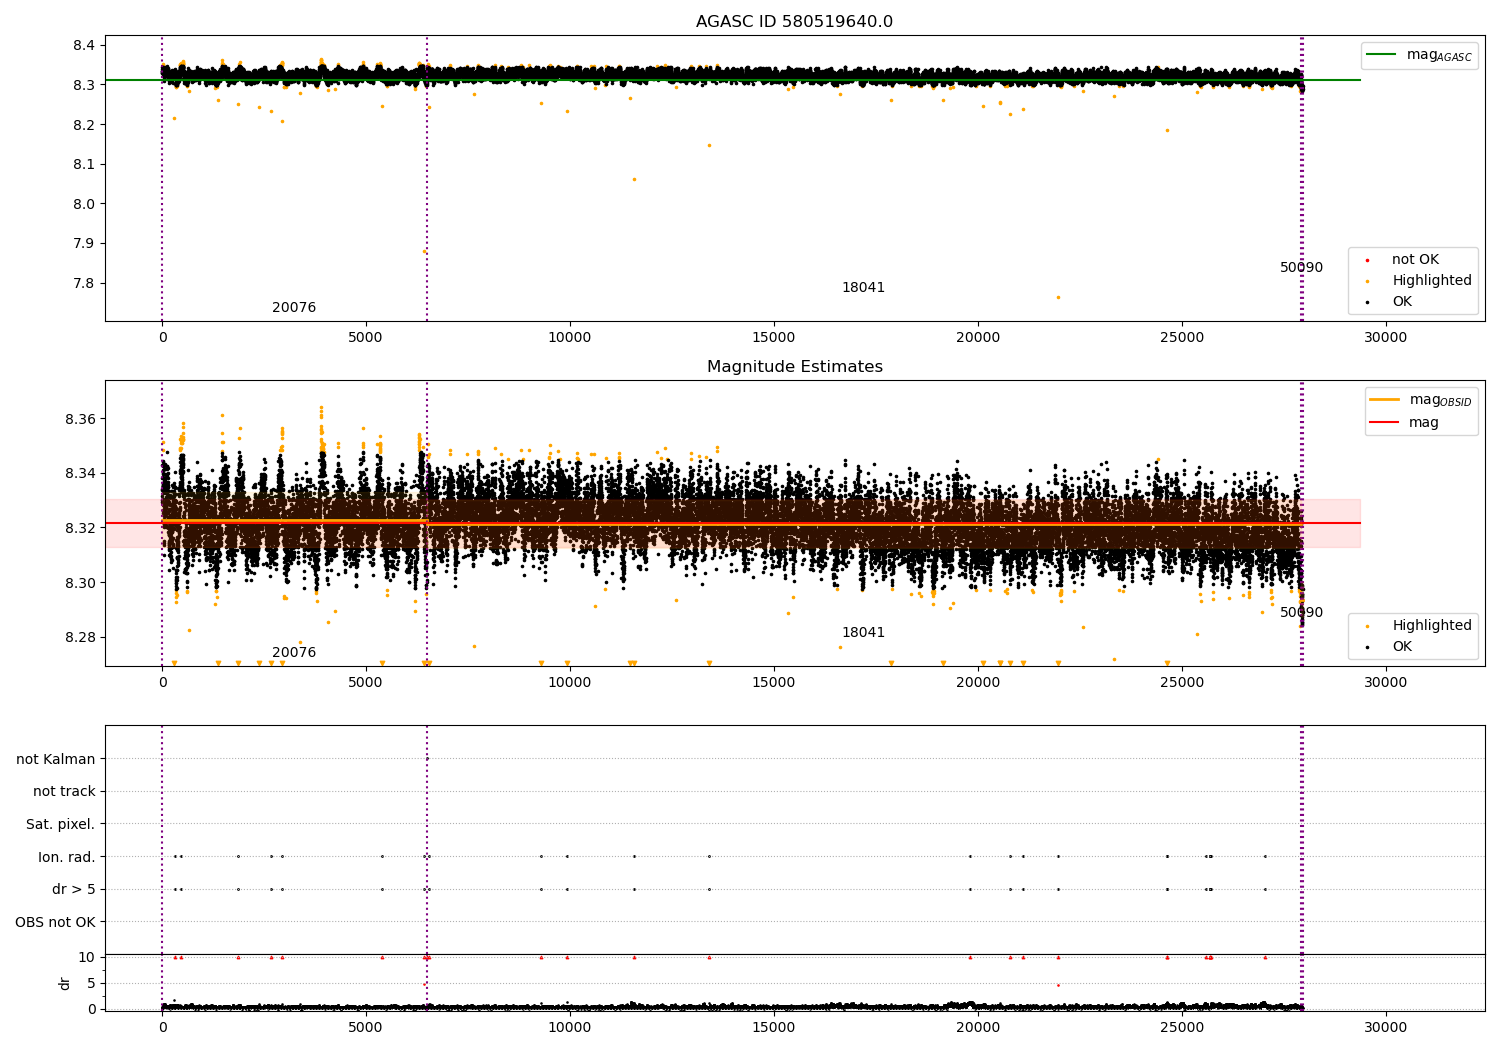Viewport: 1500px width, 1050px height.
Task: Click y-axis tick 7.8 on top plot
Action: (x=84, y=283)
